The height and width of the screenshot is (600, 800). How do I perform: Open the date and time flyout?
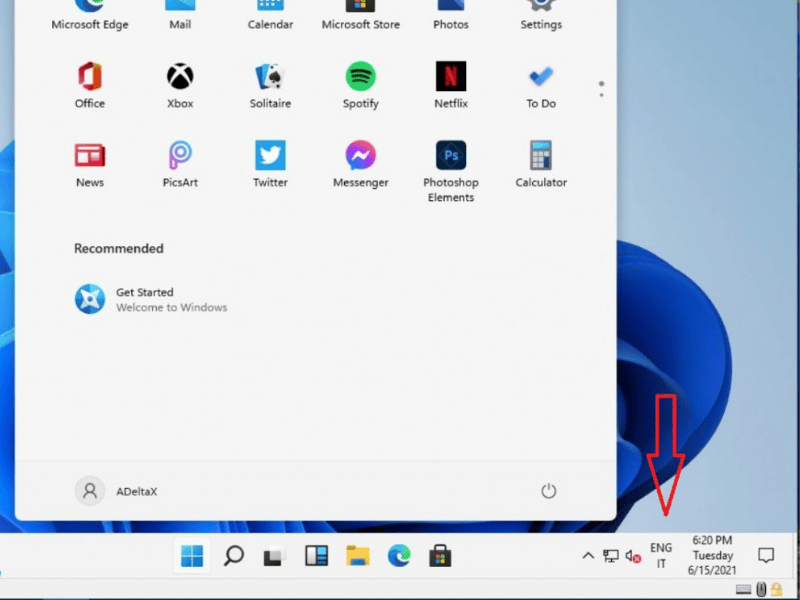(712, 556)
